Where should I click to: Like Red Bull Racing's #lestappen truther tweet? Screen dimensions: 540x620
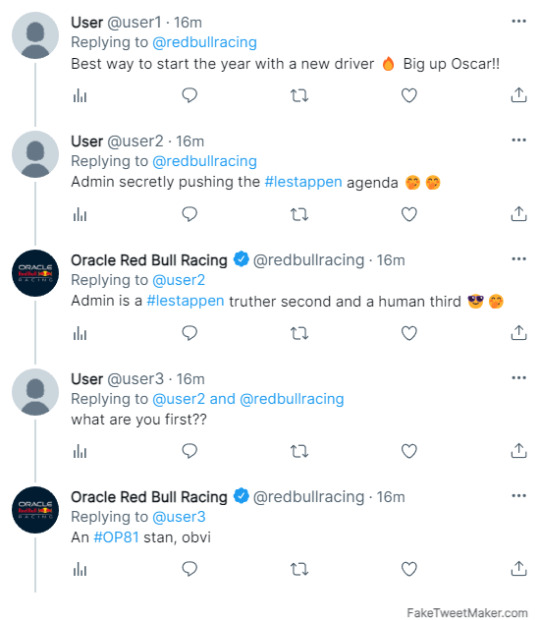coord(409,333)
